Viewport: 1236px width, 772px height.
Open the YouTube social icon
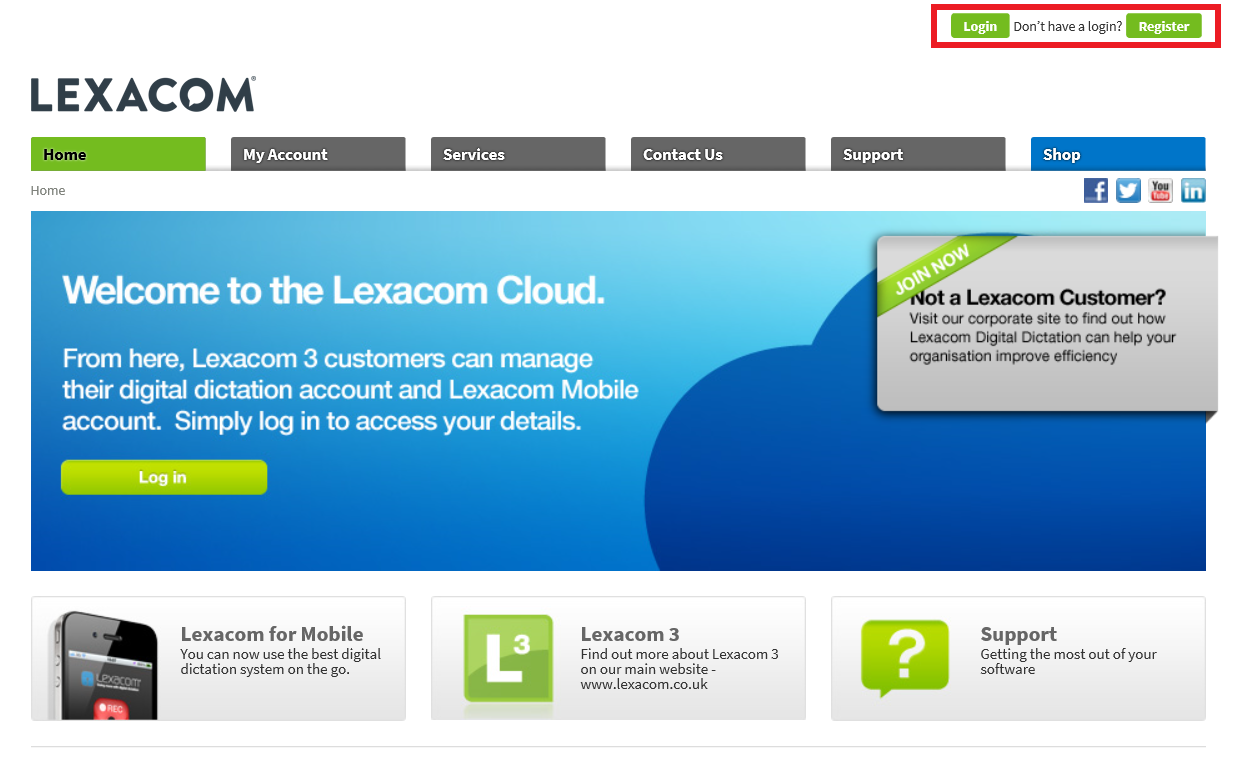click(1160, 190)
